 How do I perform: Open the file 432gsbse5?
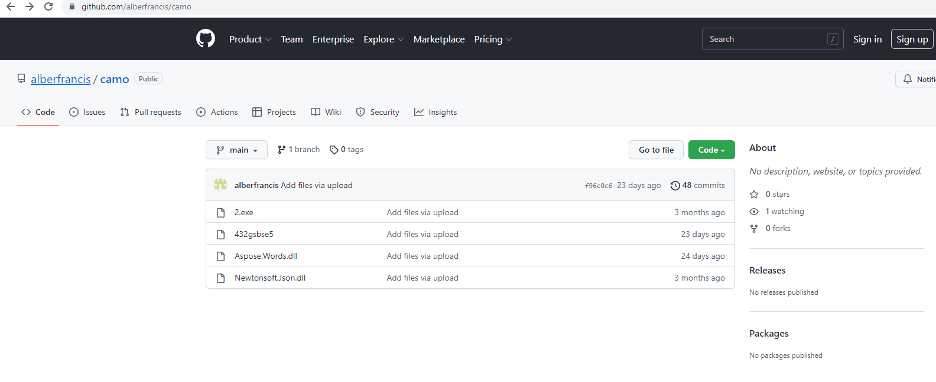pyautogui.click(x=254, y=235)
